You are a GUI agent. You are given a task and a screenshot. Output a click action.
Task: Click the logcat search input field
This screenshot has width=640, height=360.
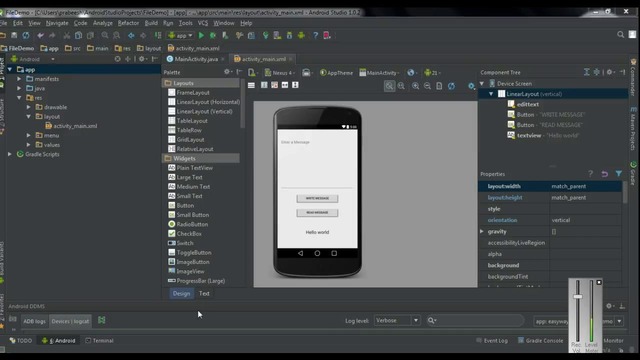476,320
